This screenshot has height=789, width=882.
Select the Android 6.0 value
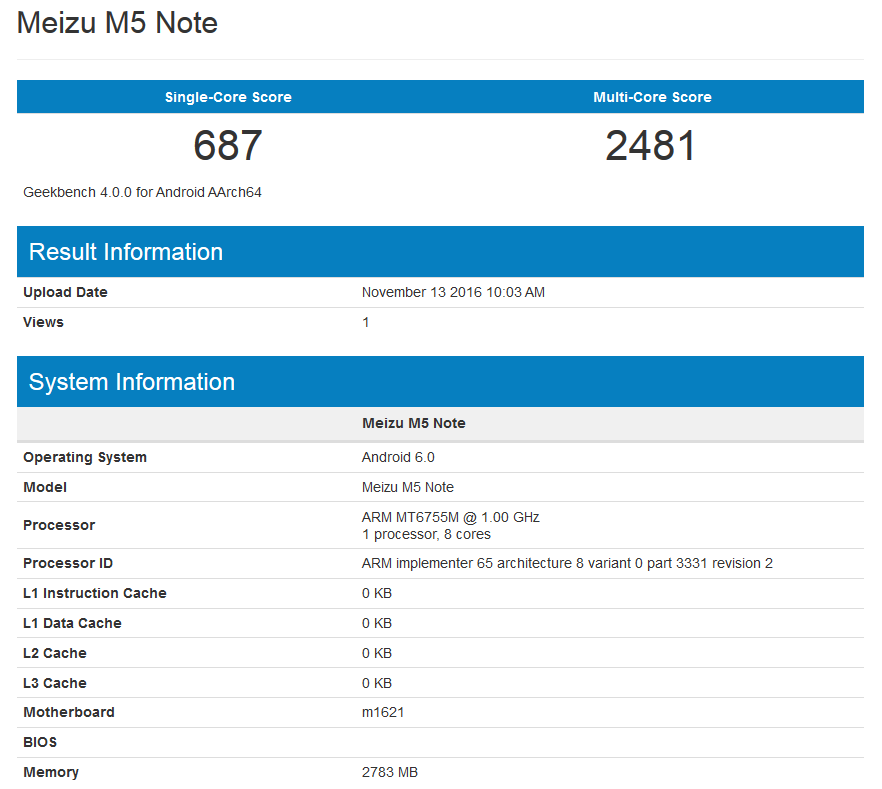[x=387, y=457]
